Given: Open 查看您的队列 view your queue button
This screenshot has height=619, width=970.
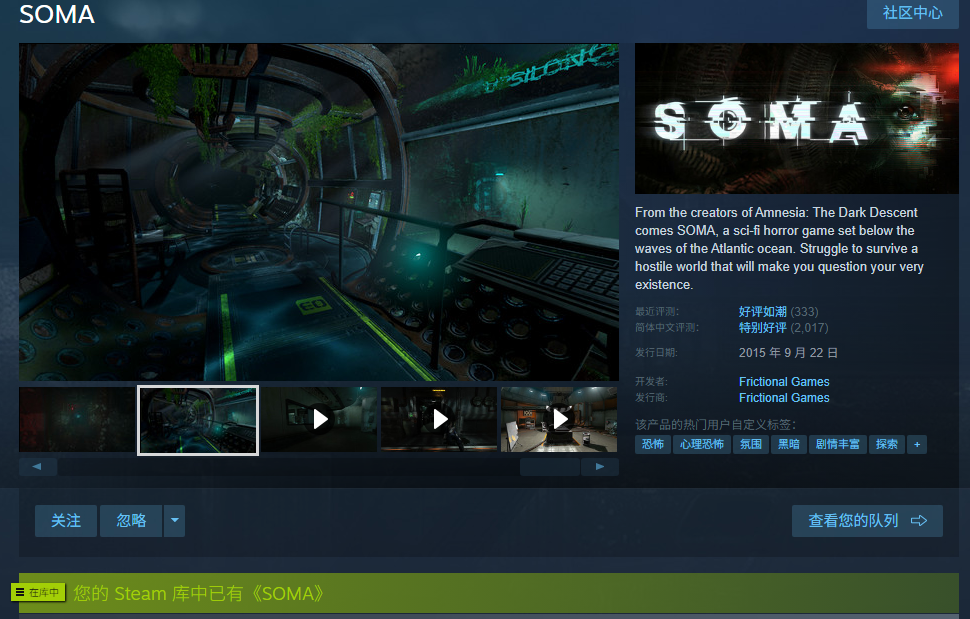Looking at the screenshot, I should [x=867, y=521].
